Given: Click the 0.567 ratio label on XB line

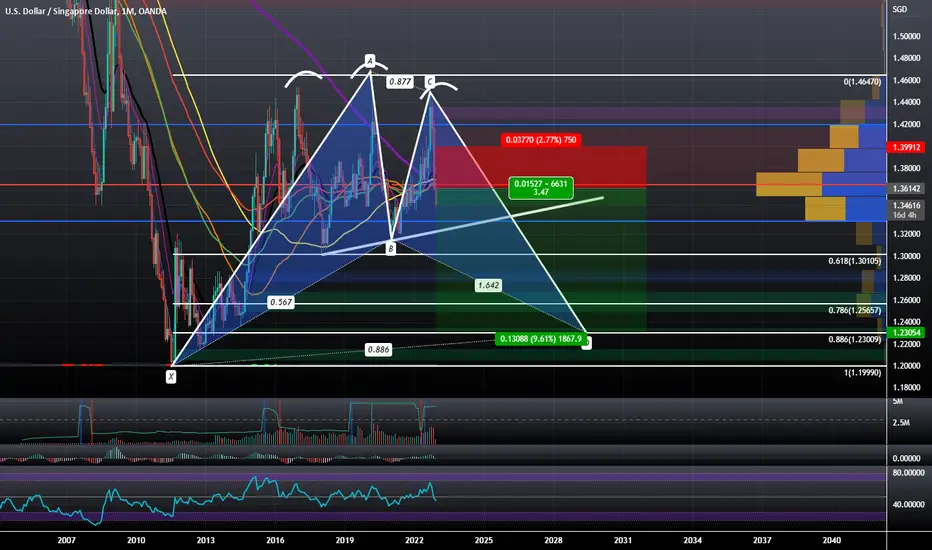Looking at the screenshot, I should [281, 302].
